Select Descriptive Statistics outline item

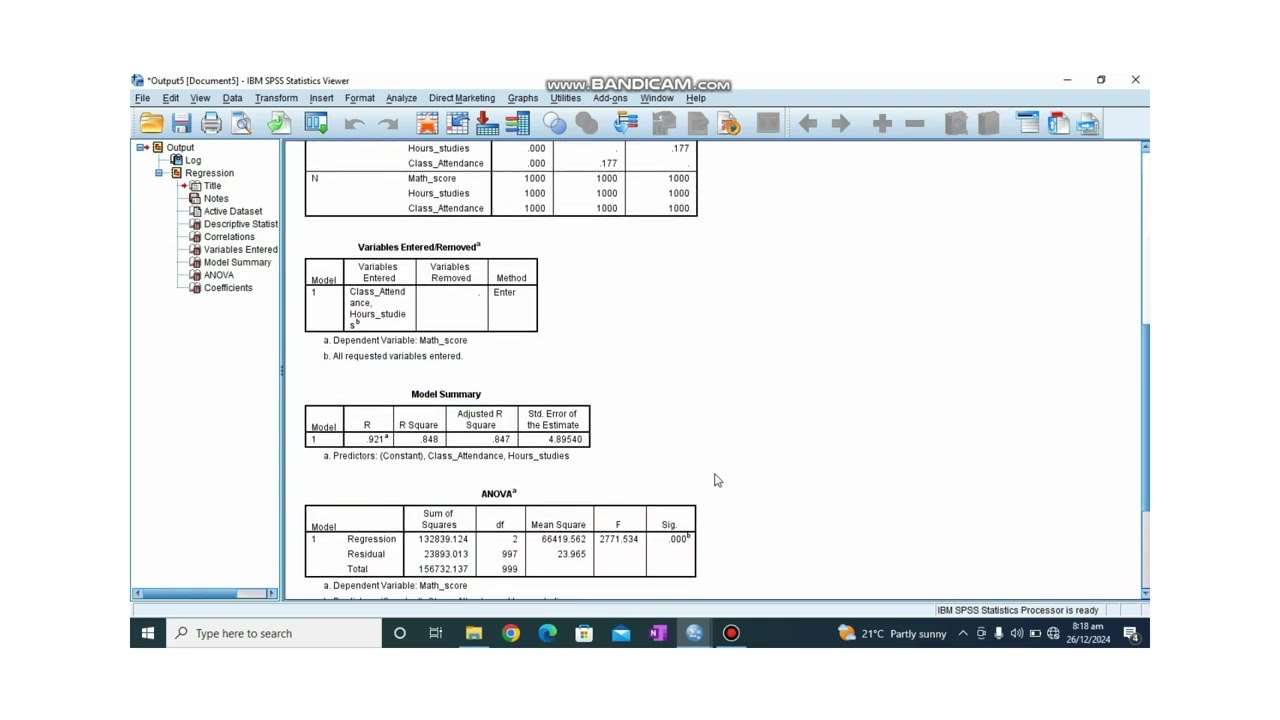[x=241, y=224]
